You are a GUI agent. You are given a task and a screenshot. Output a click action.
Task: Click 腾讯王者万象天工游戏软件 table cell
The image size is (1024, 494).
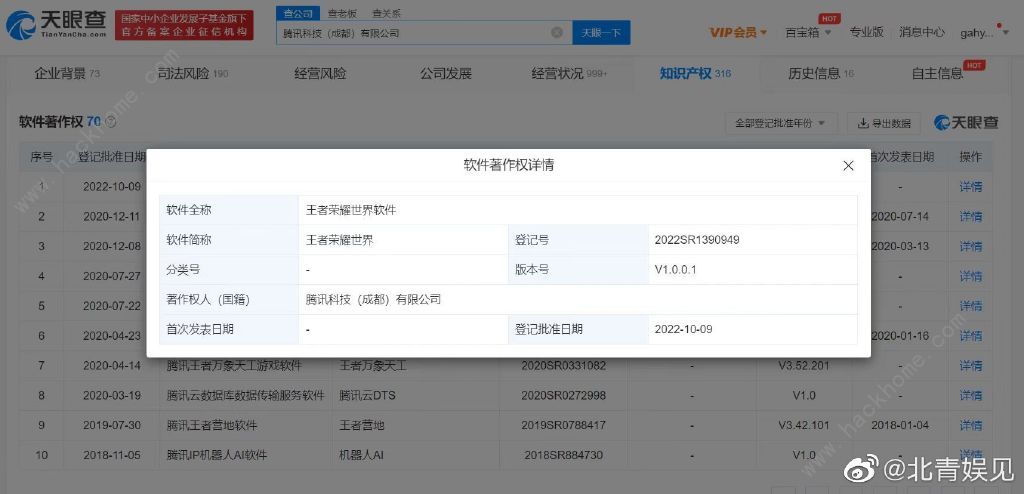click(234, 366)
